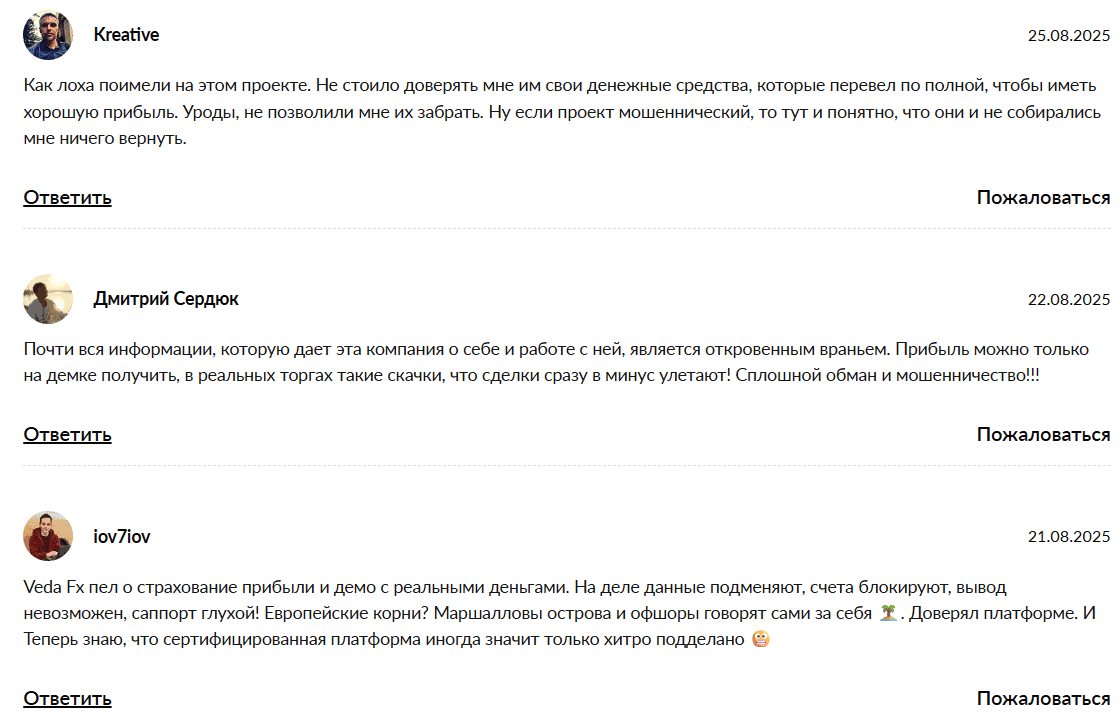The height and width of the screenshot is (713, 1120).
Task: Reply to Kreative's review via Ответить
Action: [x=65, y=198]
